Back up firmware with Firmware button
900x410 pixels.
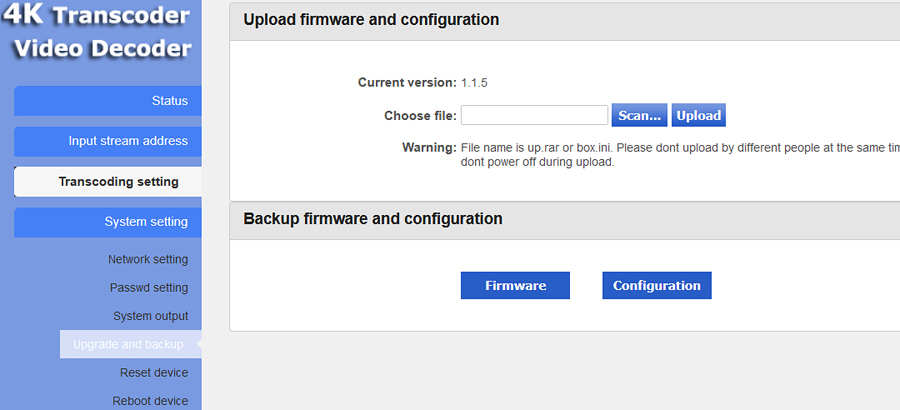tap(515, 285)
